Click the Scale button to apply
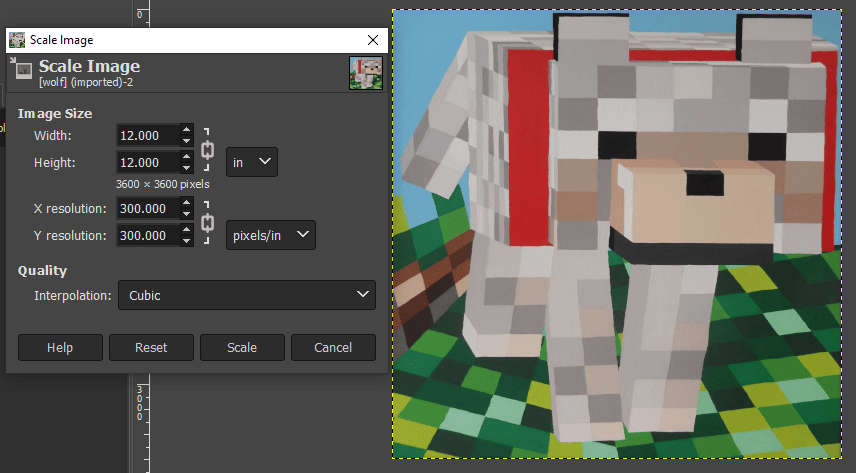Screen dimensions: 856x473 (x=242, y=347)
